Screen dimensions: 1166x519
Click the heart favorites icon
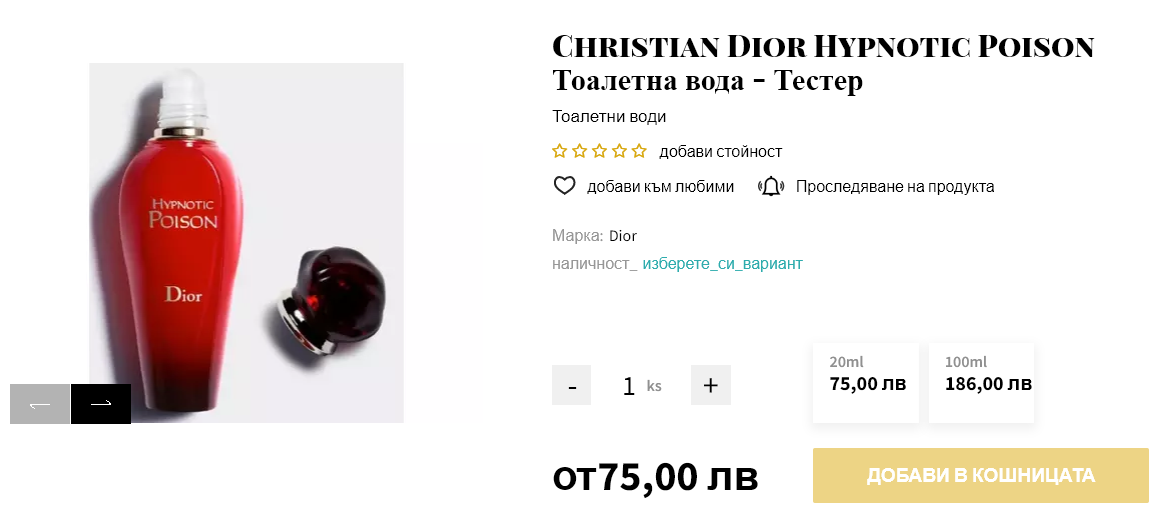click(x=565, y=186)
